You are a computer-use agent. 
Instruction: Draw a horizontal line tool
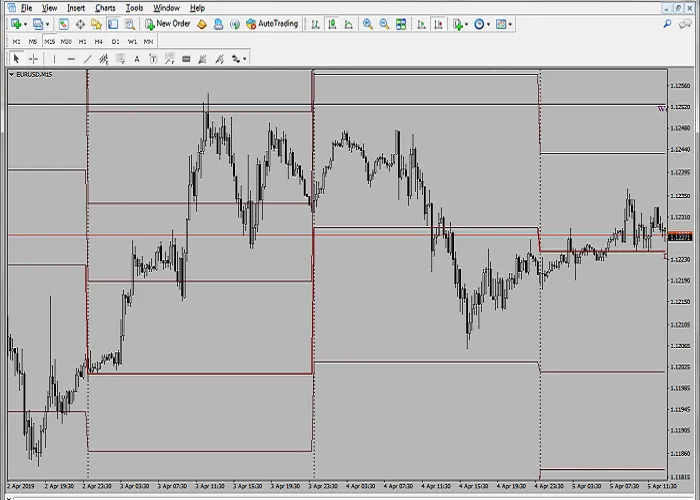tap(70, 59)
